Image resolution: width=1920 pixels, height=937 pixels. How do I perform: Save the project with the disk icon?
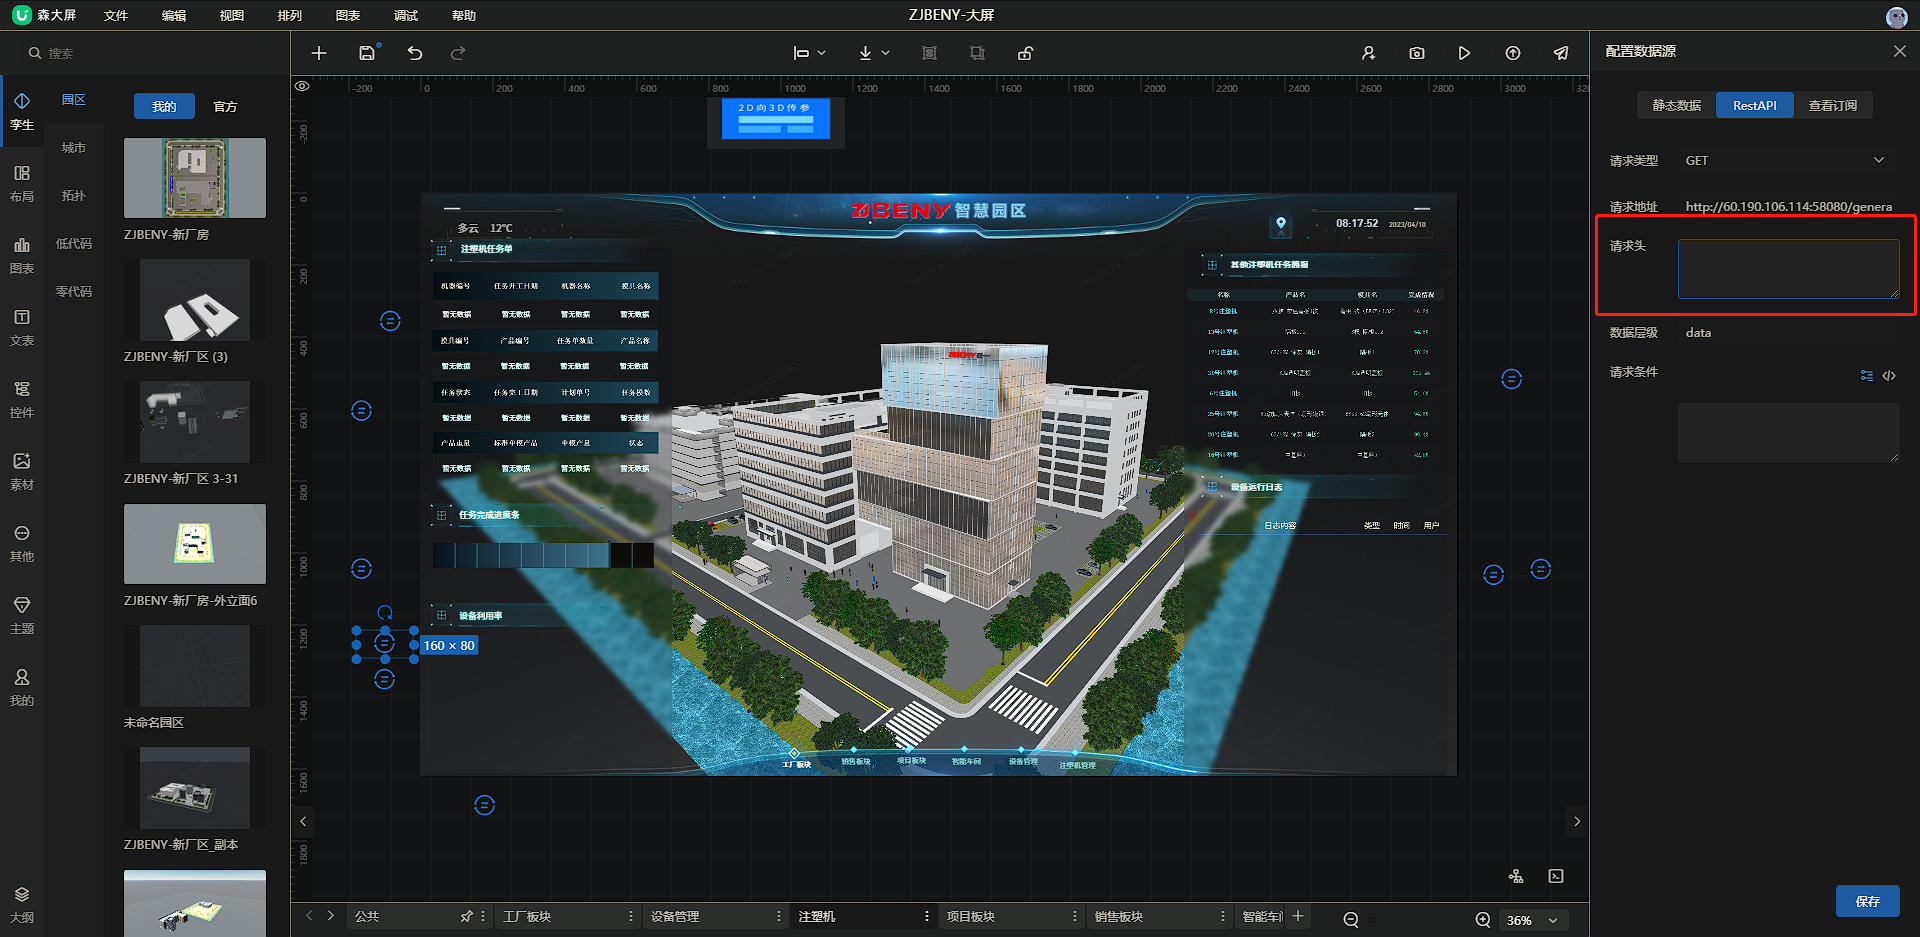(367, 53)
